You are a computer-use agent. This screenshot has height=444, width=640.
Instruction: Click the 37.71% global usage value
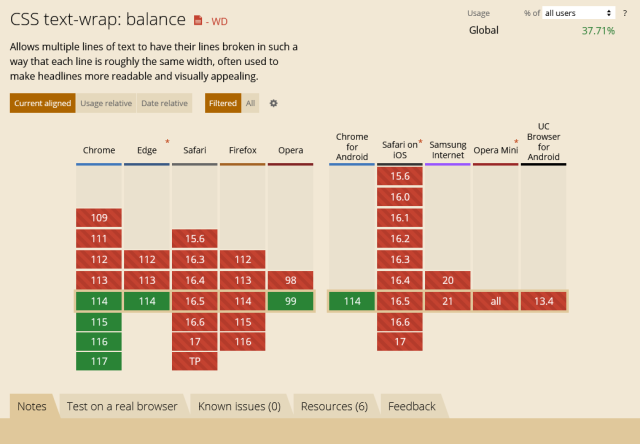[598, 31]
